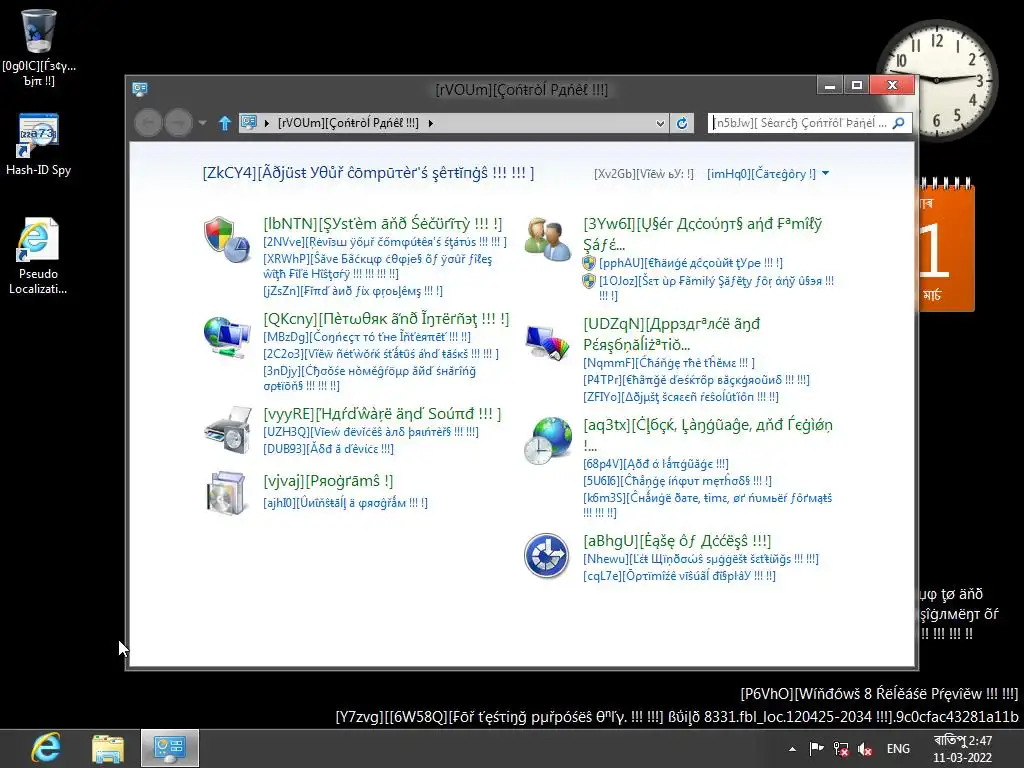Open the Clock, Language, and Region globe icon
1024x768 pixels.
pos(548,441)
